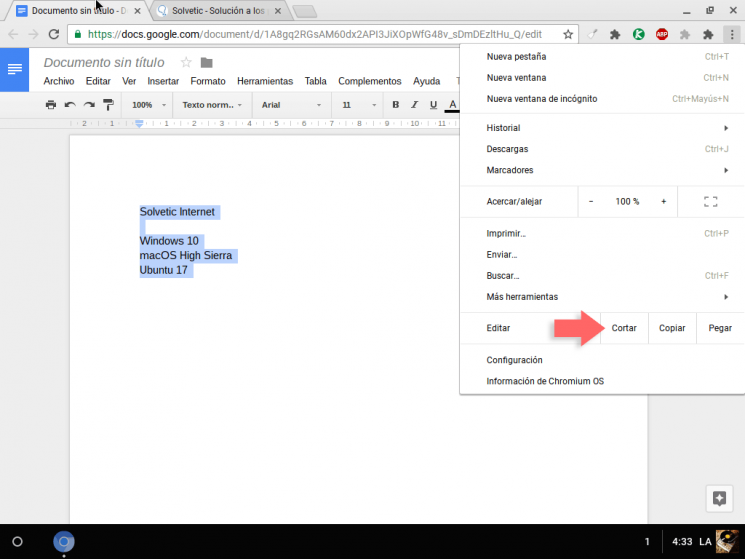Viewport: 745px width, 559px height.
Task: Decrease zoom with the minus button
Action: (x=591, y=201)
